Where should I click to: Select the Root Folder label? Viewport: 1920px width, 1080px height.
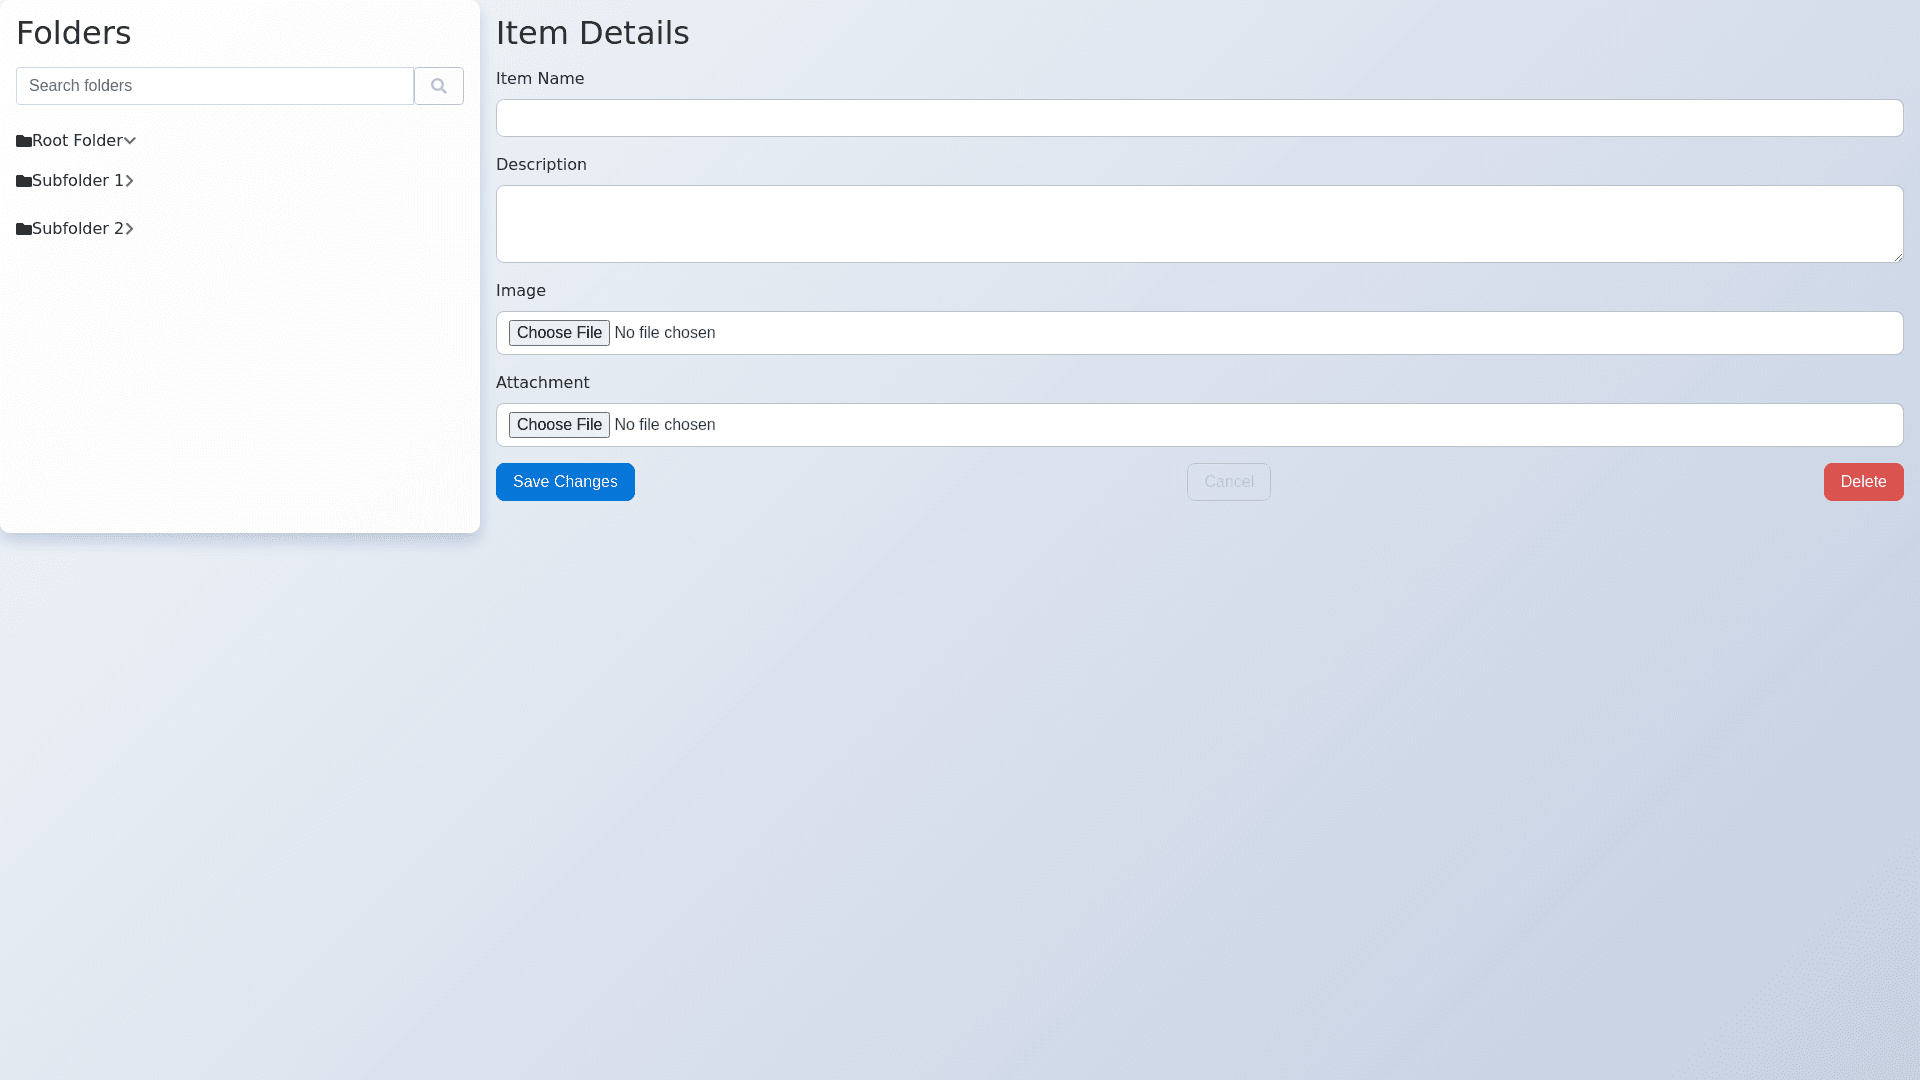pyautogui.click(x=77, y=141)
